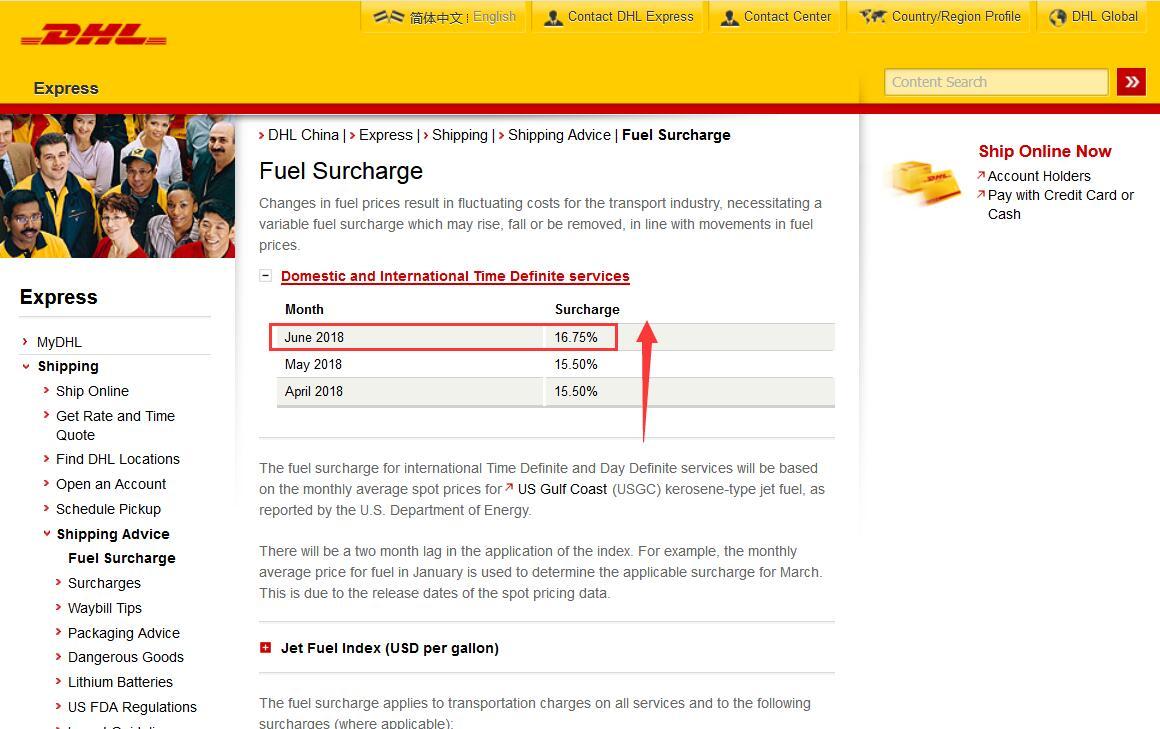Open Shipping Advice in sidebar

113,534
